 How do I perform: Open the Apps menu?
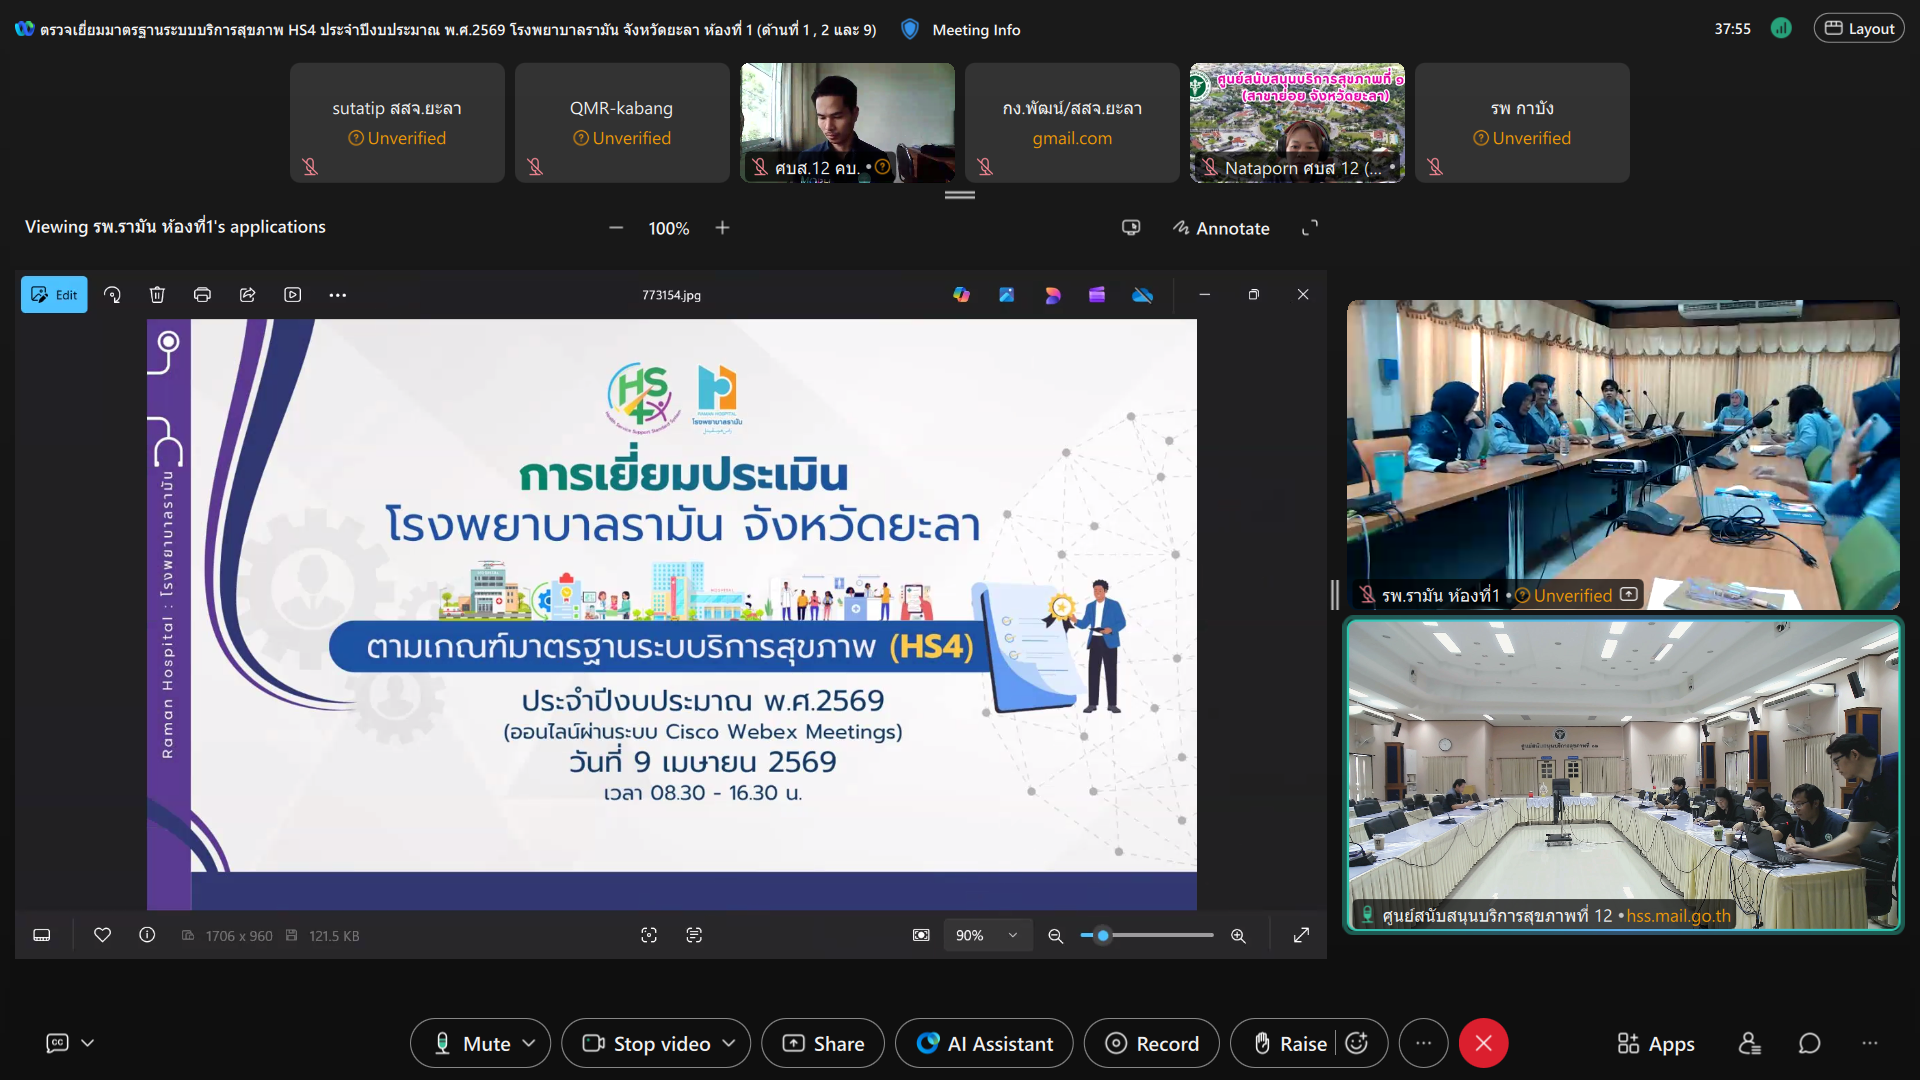click(x=1656, y=1043)
